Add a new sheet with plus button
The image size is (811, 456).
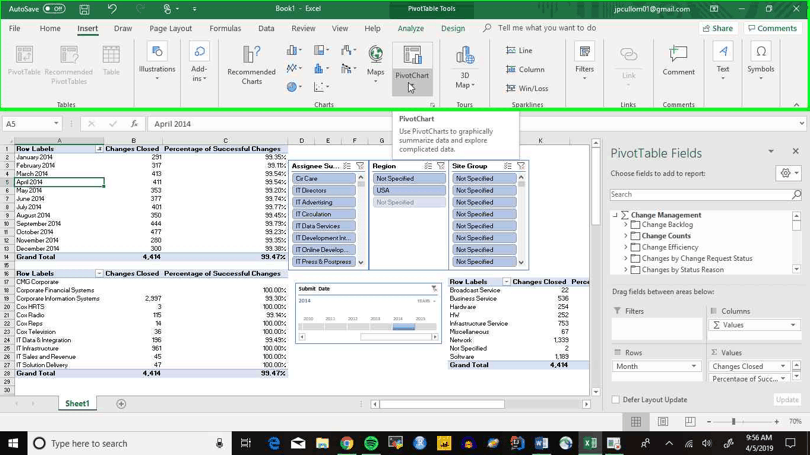121,404
